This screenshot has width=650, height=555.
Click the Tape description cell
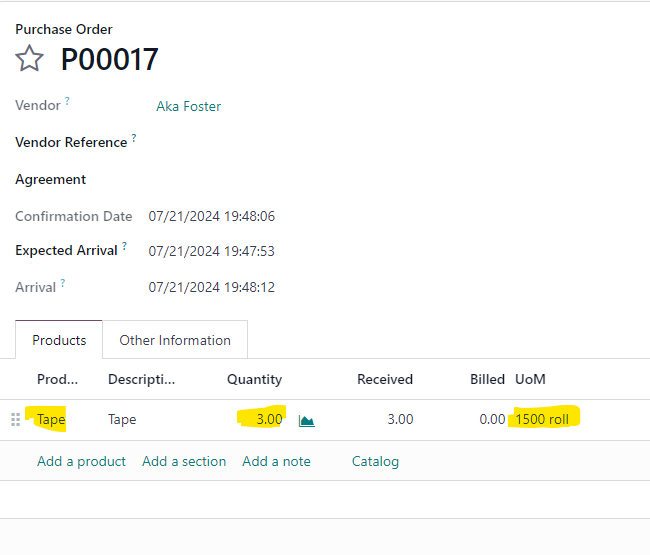click(x=122, y=419)
